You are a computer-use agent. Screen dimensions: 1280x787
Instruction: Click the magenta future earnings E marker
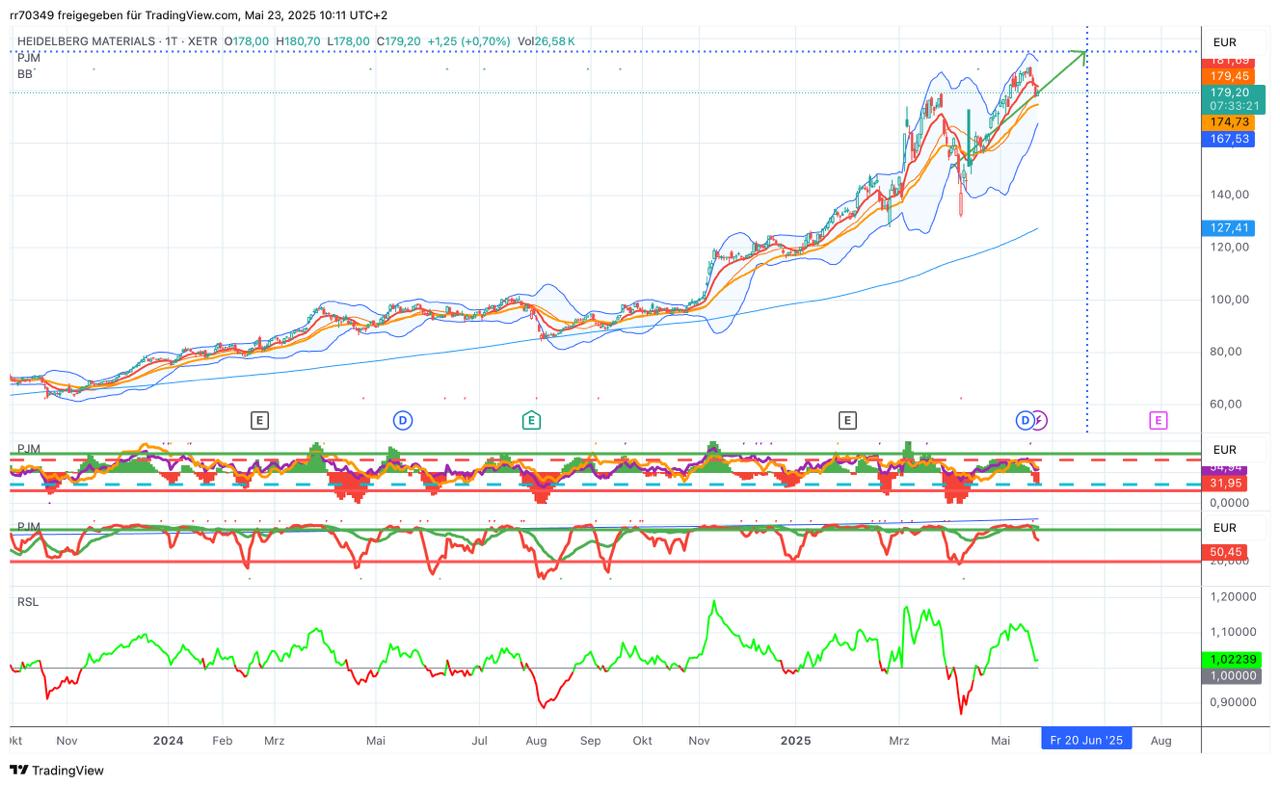(1157, 420)
